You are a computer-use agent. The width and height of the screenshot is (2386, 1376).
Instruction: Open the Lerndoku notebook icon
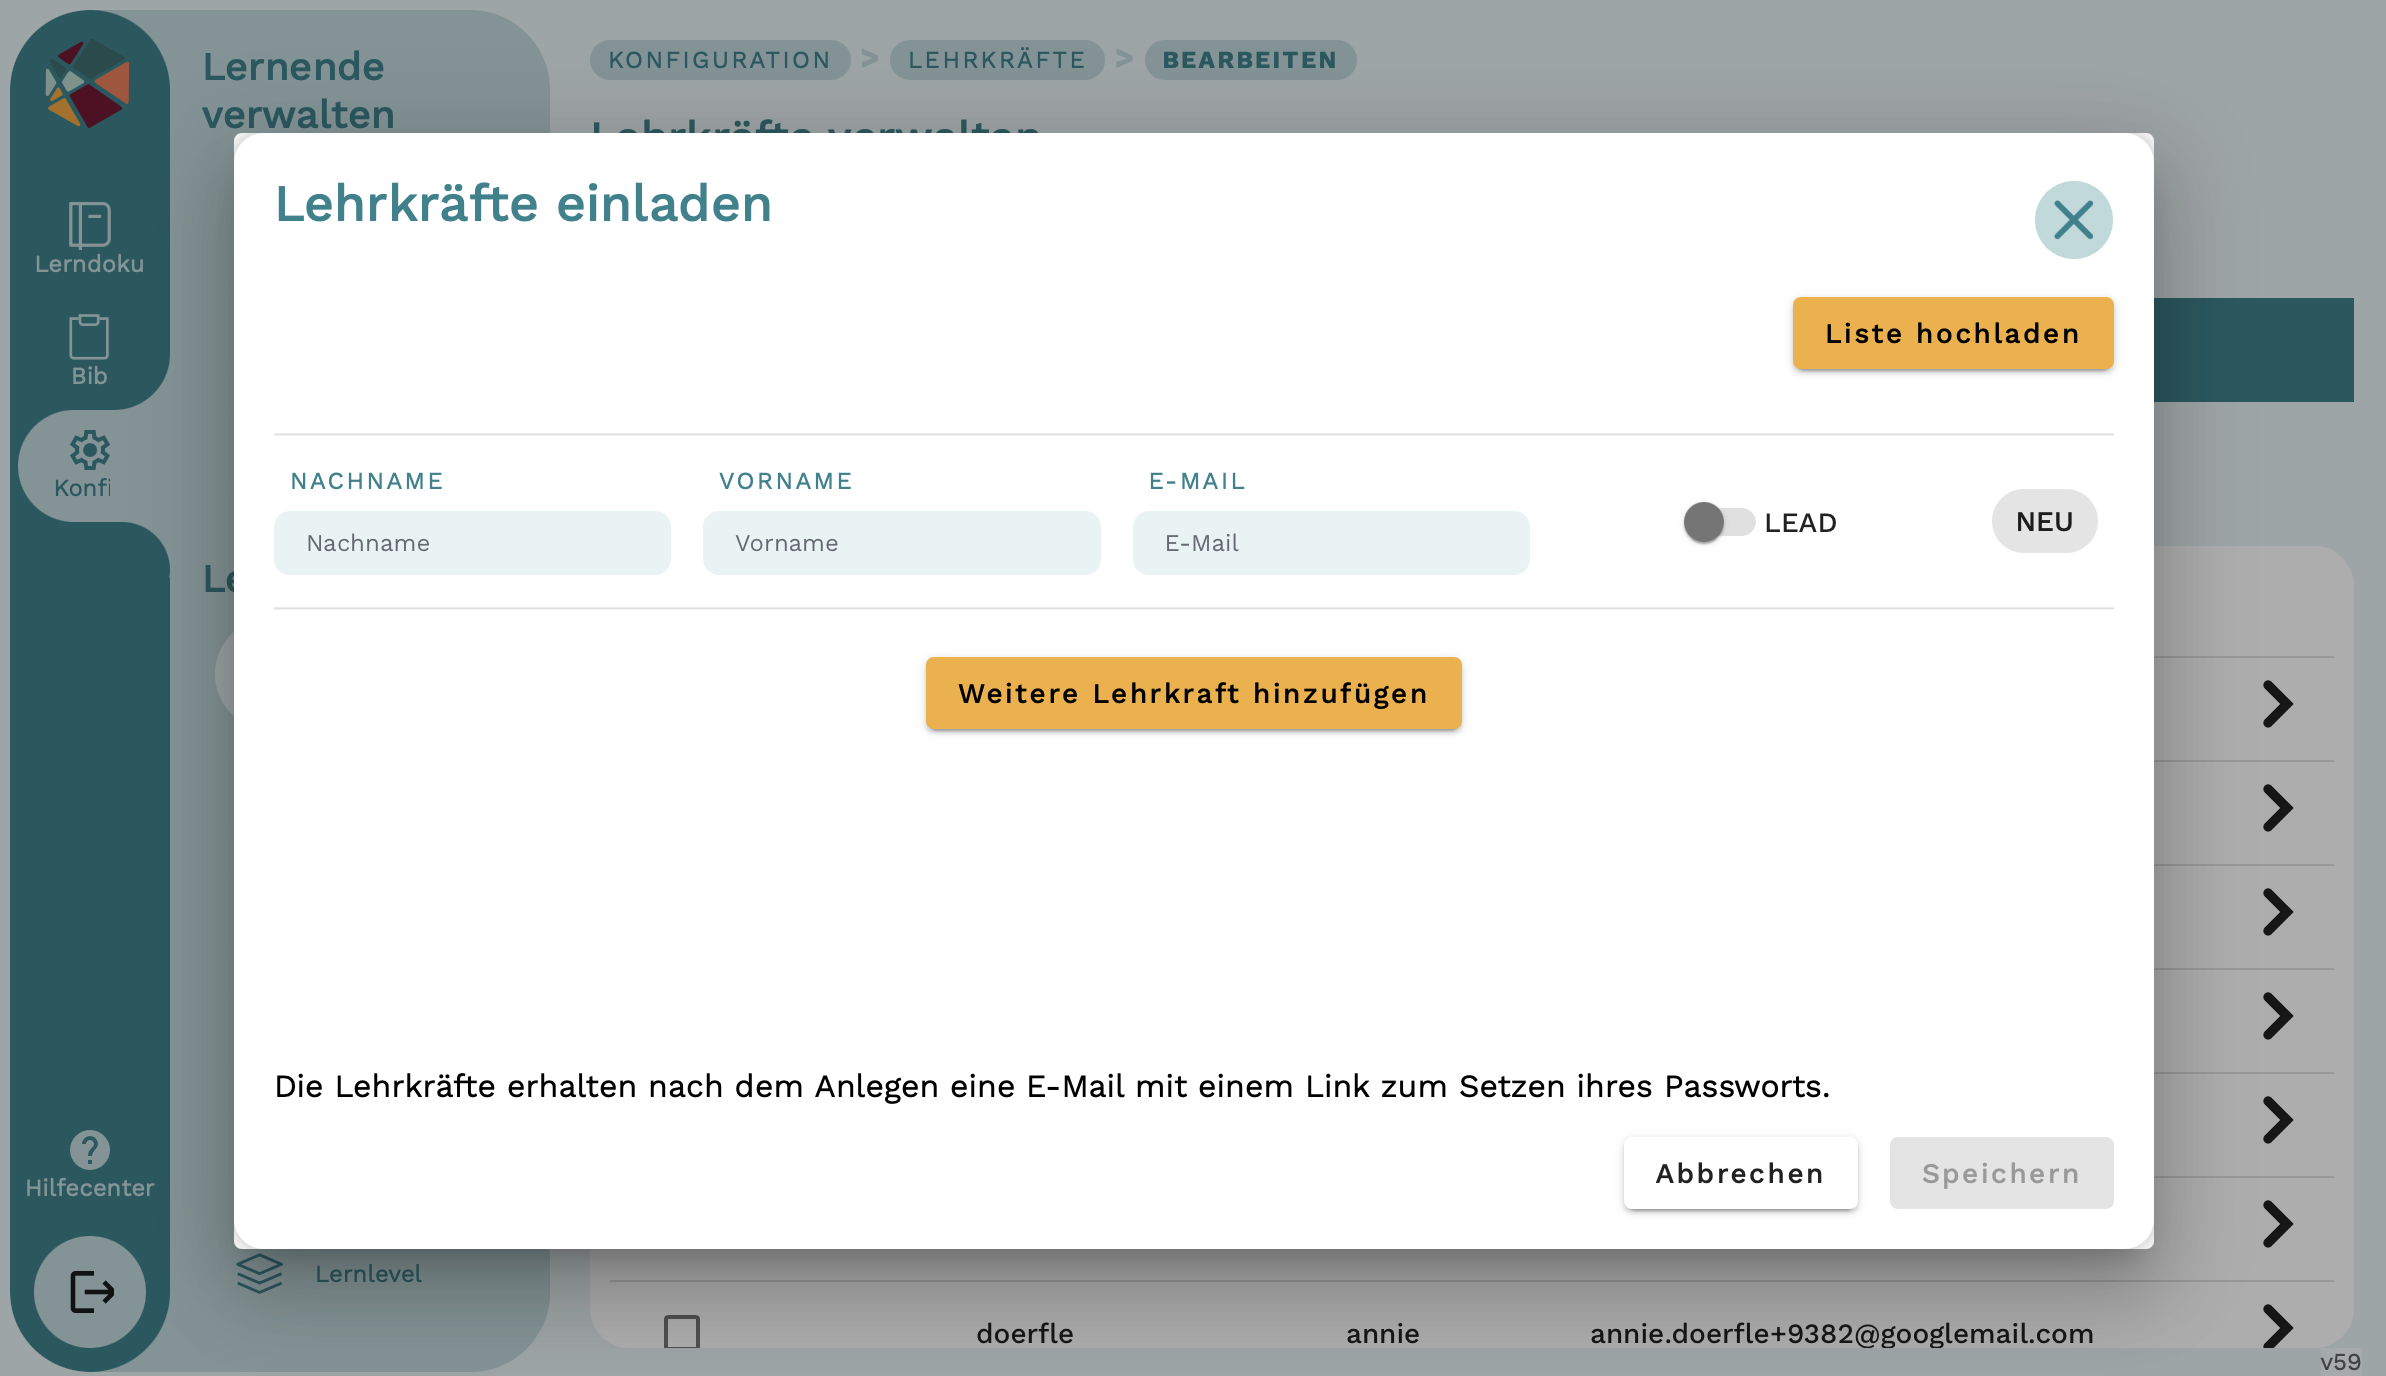pos(89,225)
